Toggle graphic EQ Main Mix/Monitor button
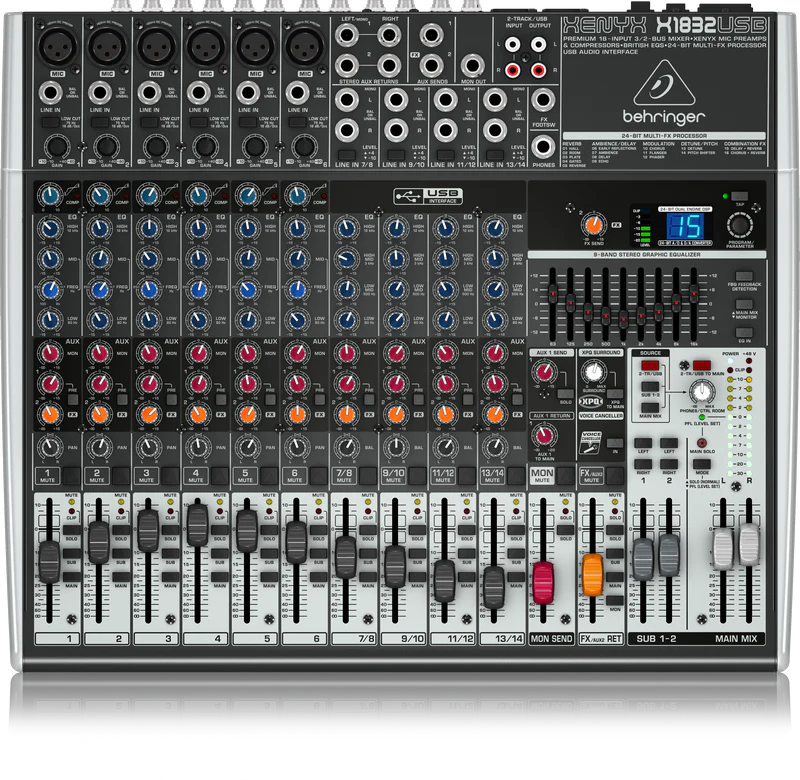Image resolution: width=800 pixels, height=780 pixels. (x=744, y=305)
